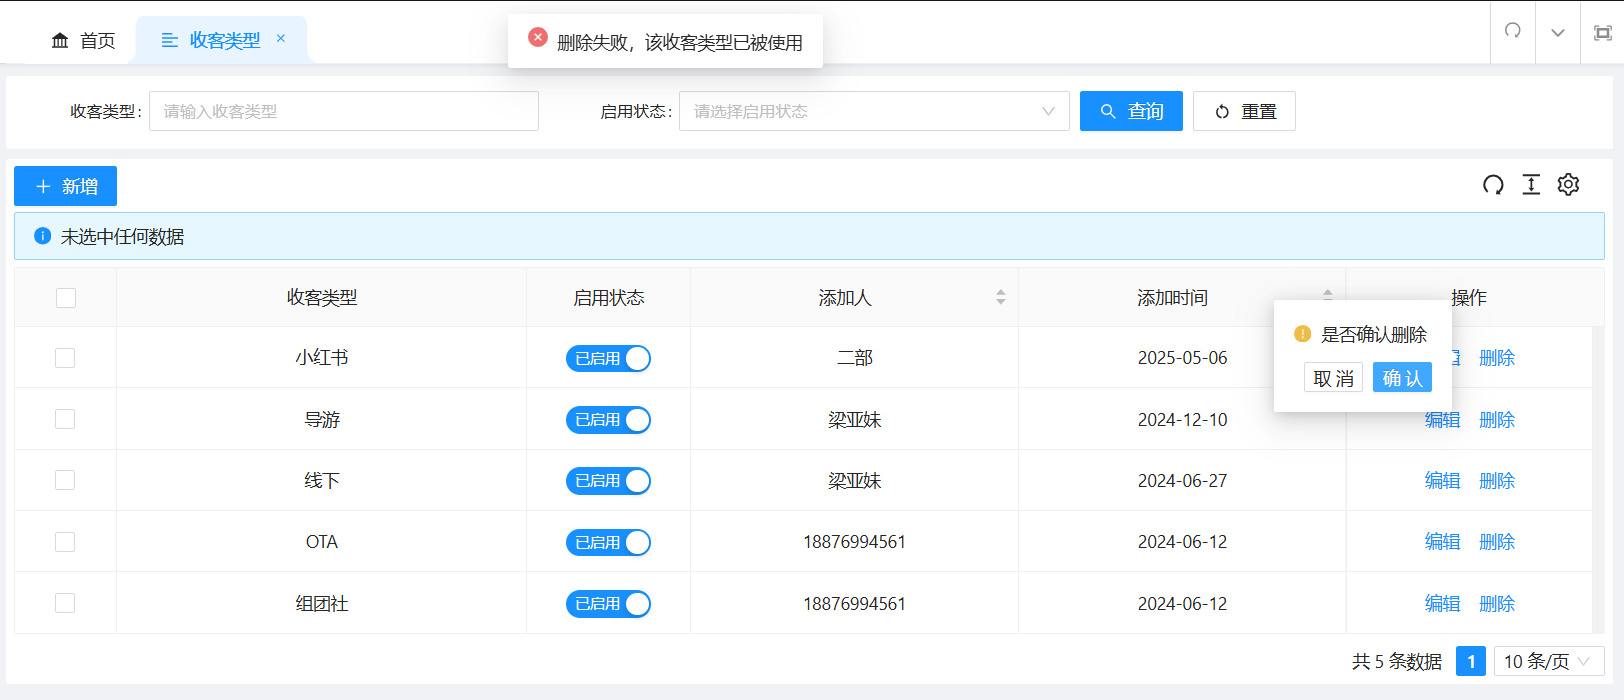Open the column settings gear icon
This screenshot has width=1624, height=700.
click(x=1568, y=185)
